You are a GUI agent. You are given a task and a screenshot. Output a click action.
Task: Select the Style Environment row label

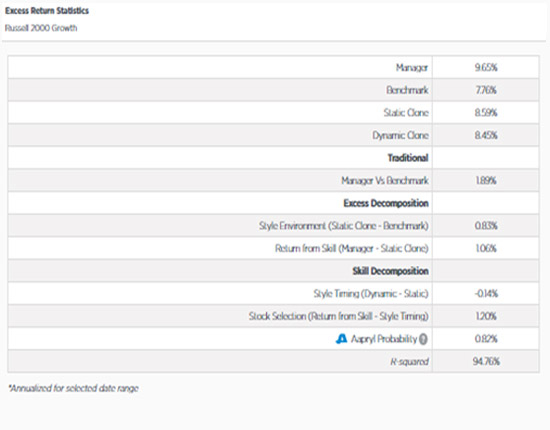(x=344, y=226)
